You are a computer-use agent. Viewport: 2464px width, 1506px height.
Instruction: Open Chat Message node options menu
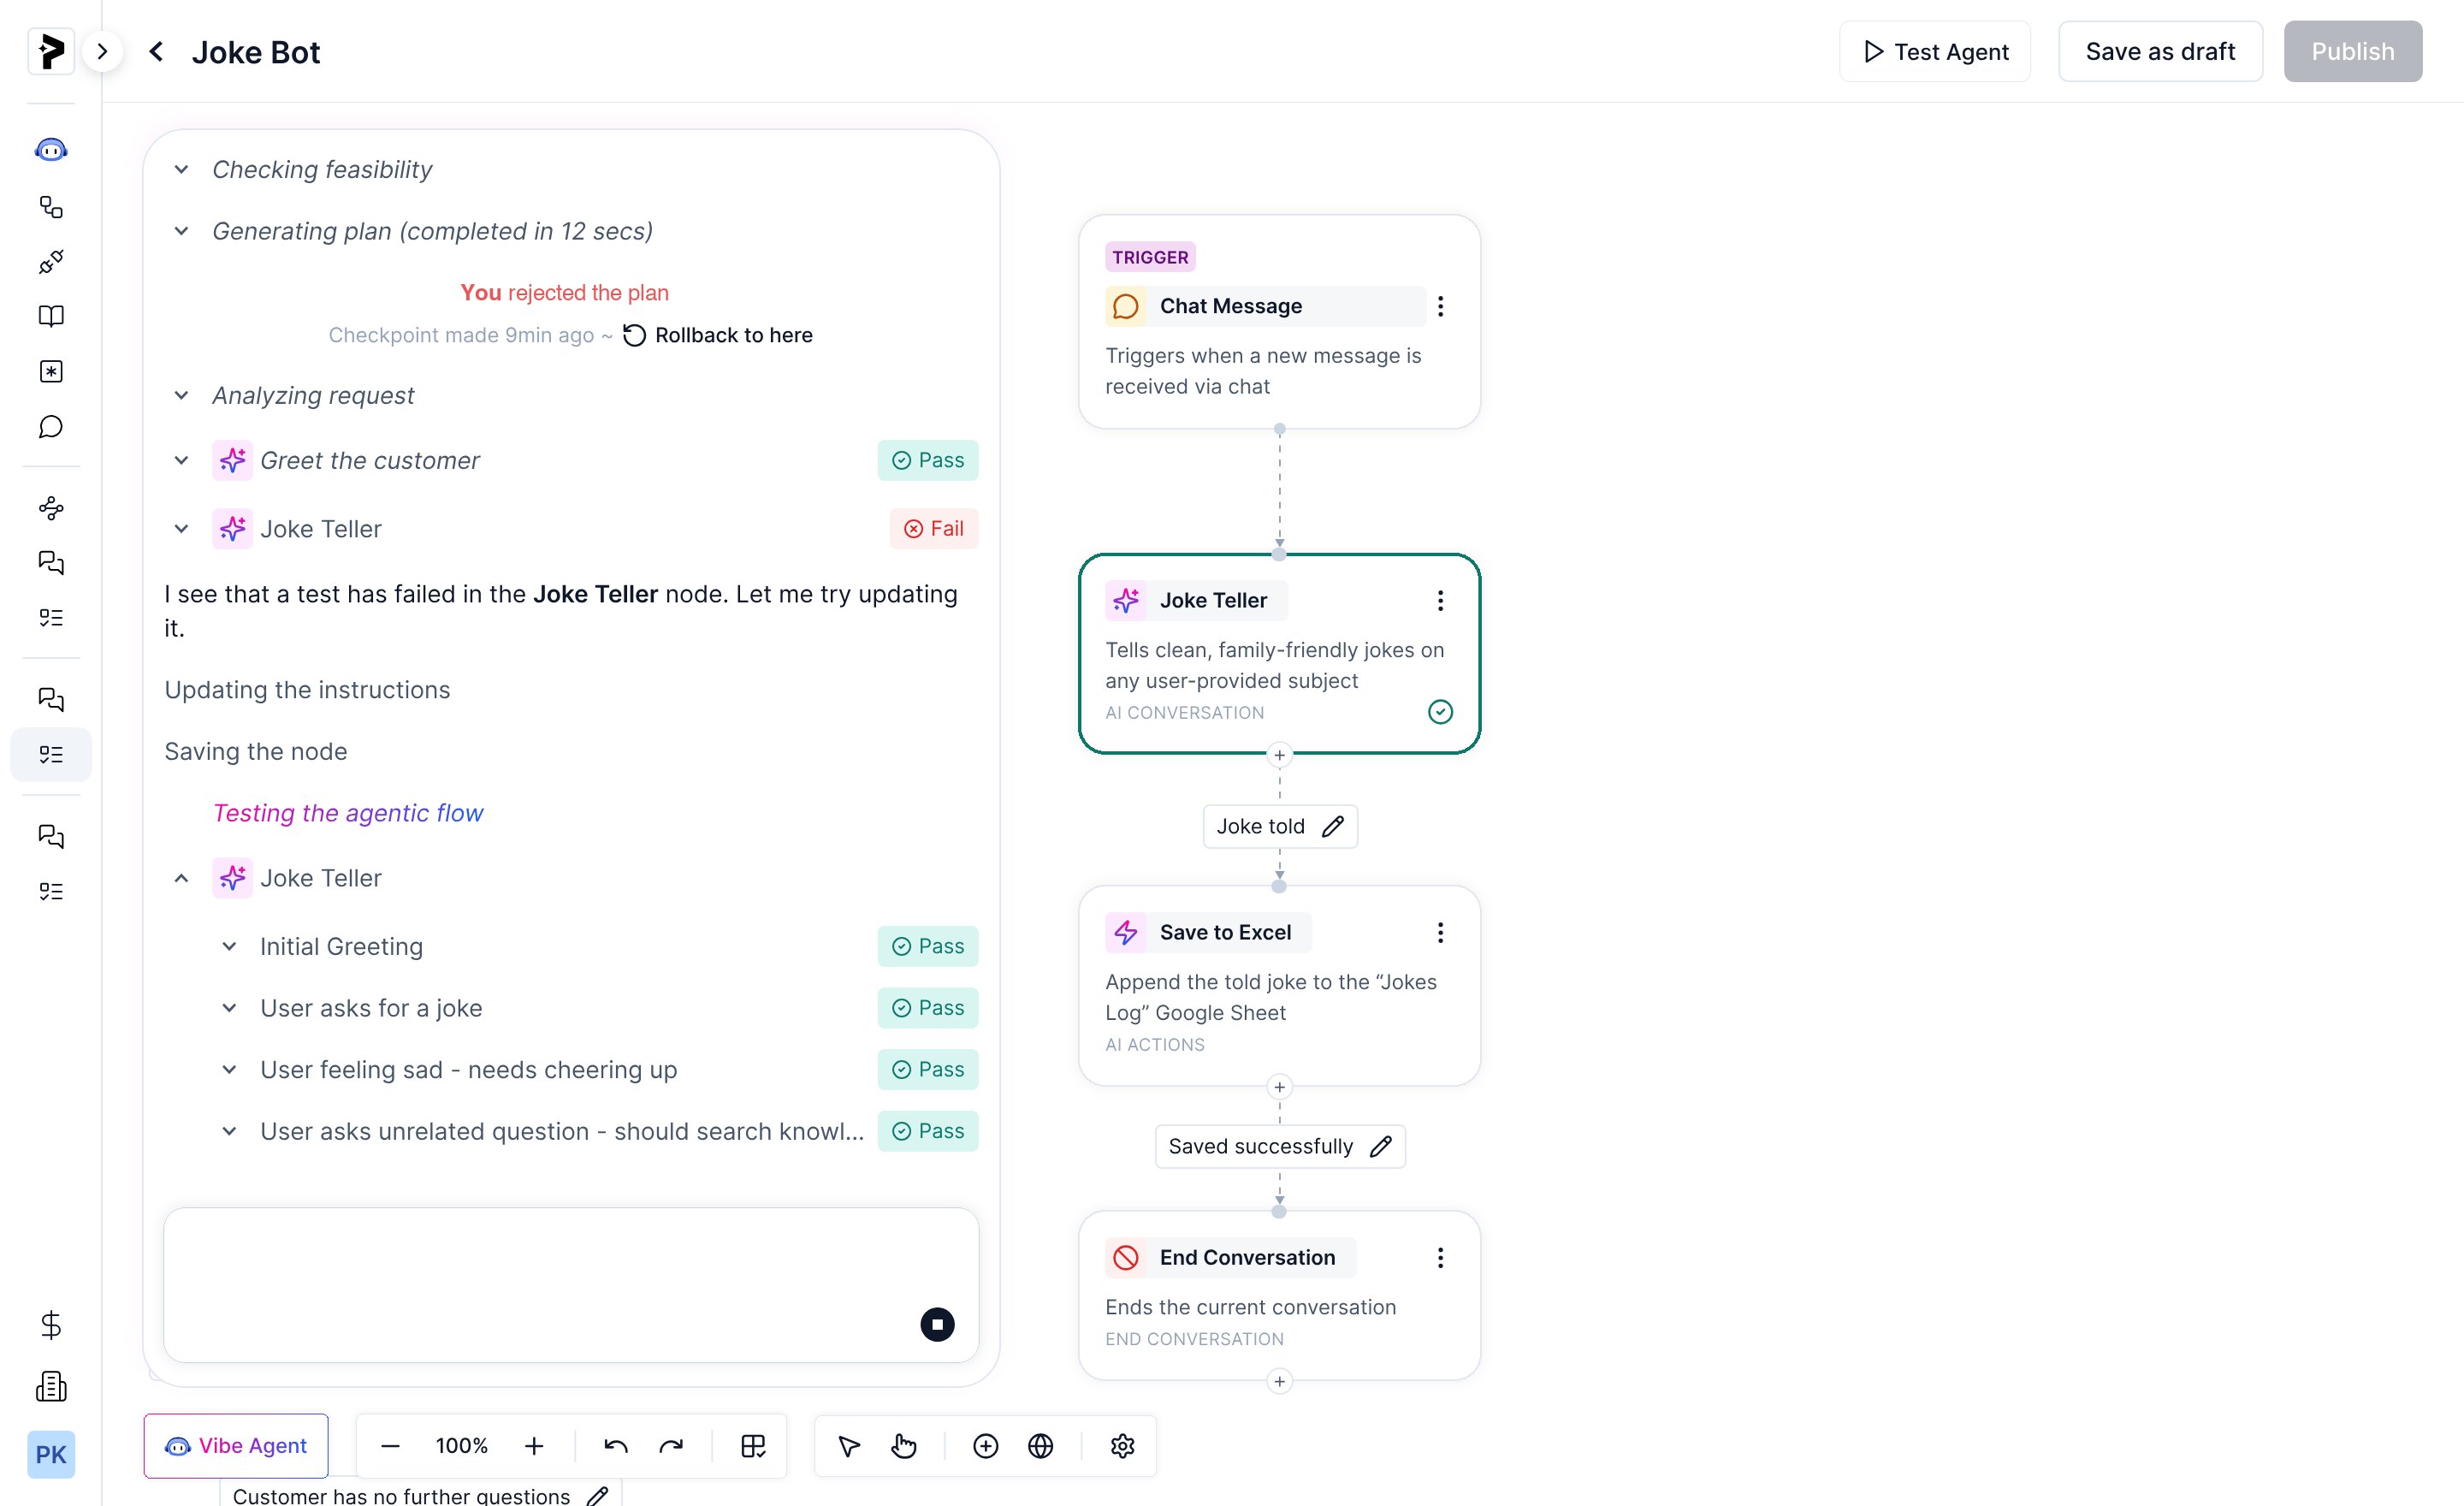(1440, 306)
